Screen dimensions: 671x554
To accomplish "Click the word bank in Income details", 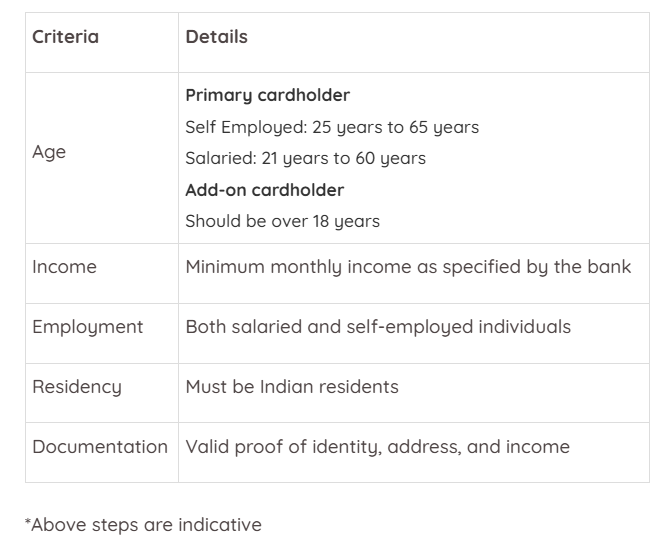I will (x=610, y=267).
